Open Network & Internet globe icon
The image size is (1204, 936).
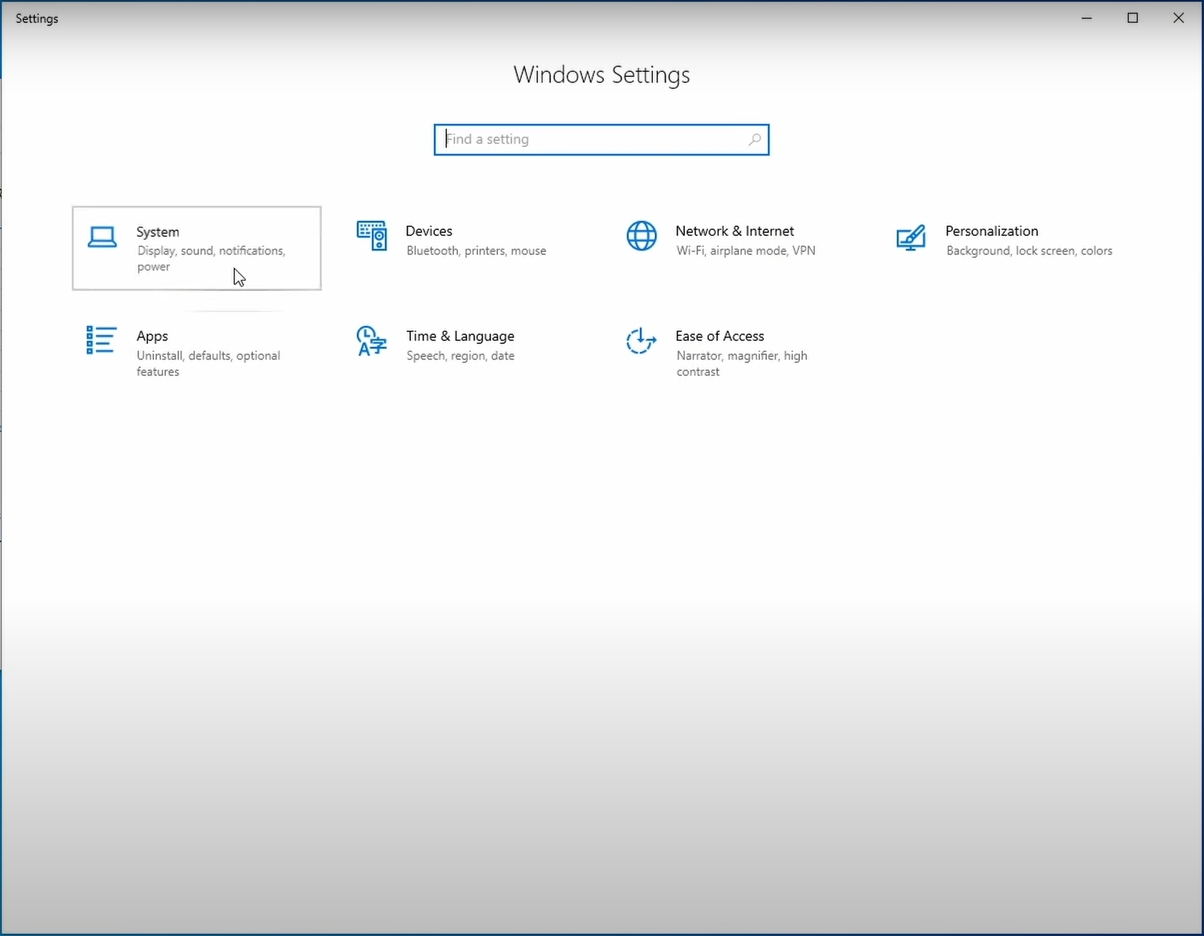point(641,236)
